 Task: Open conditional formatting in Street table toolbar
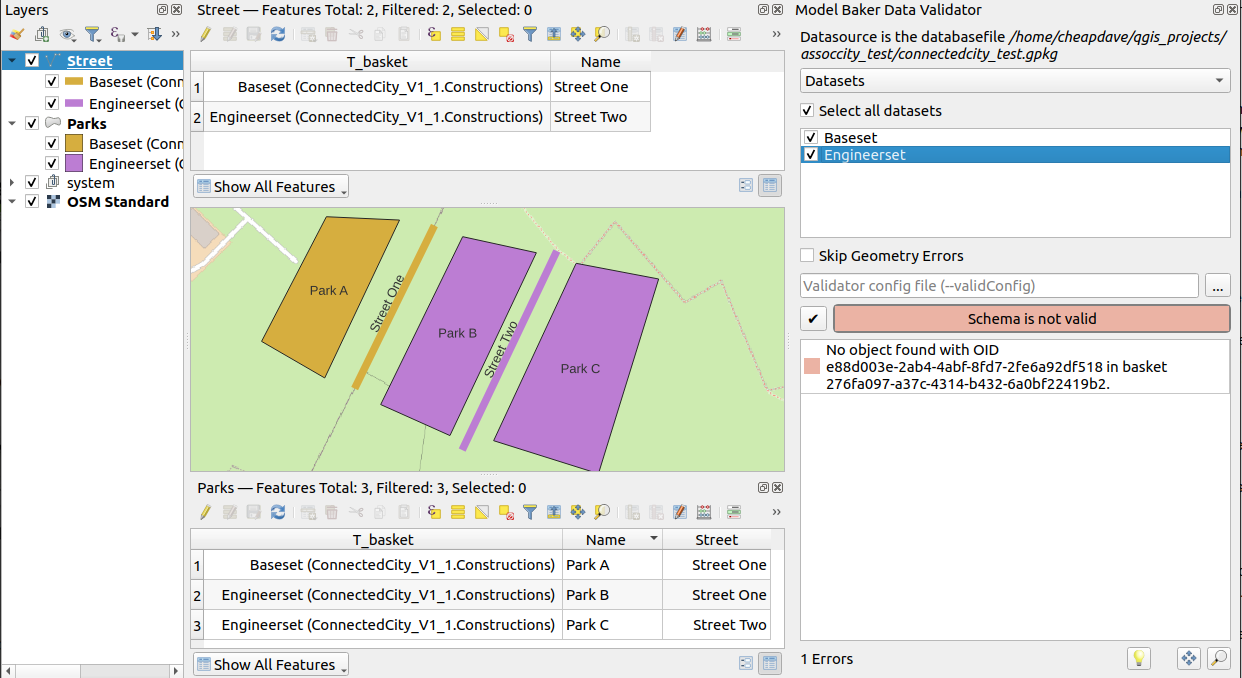coord(735,34)
